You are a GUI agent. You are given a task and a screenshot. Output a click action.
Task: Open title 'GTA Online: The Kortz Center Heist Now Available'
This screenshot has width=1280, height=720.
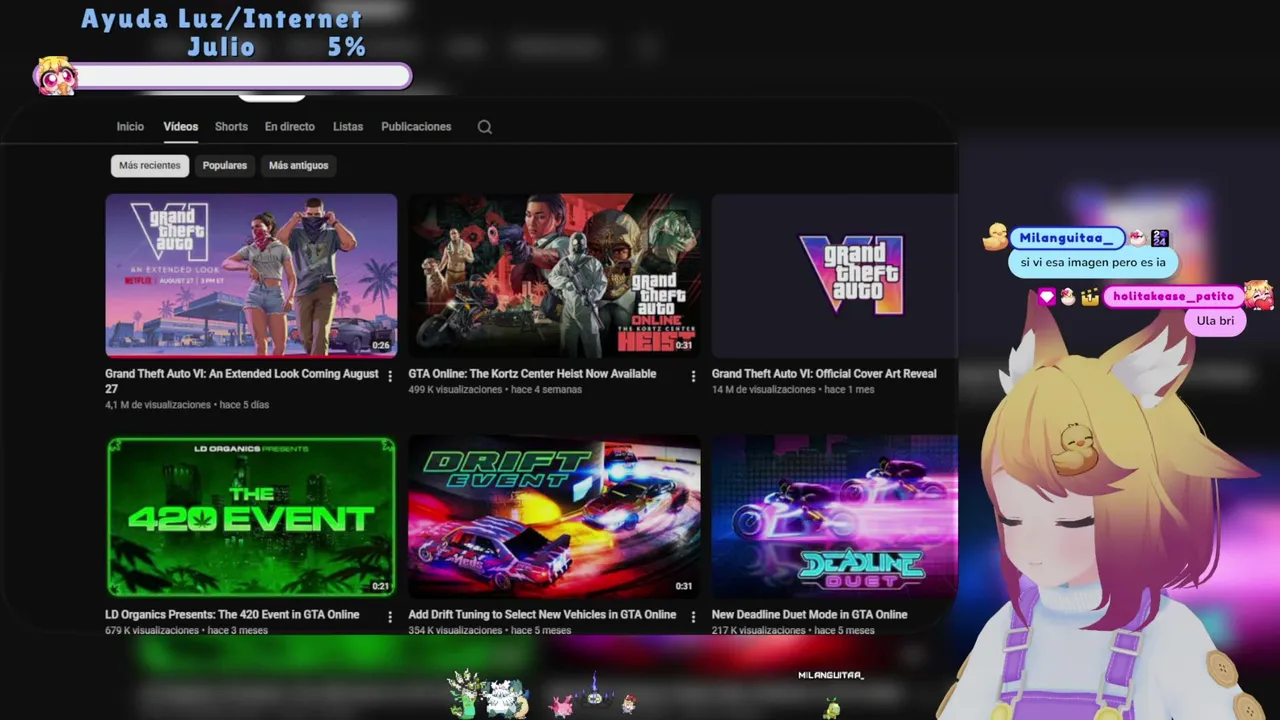pyautogui.click(x=532, y=374)
